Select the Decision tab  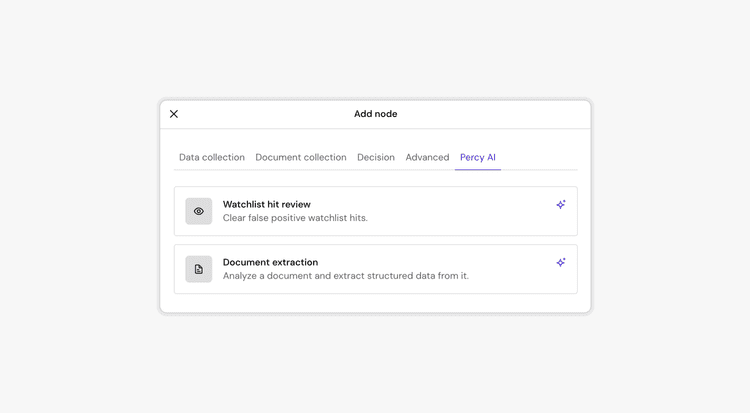(x=376, y=157)
